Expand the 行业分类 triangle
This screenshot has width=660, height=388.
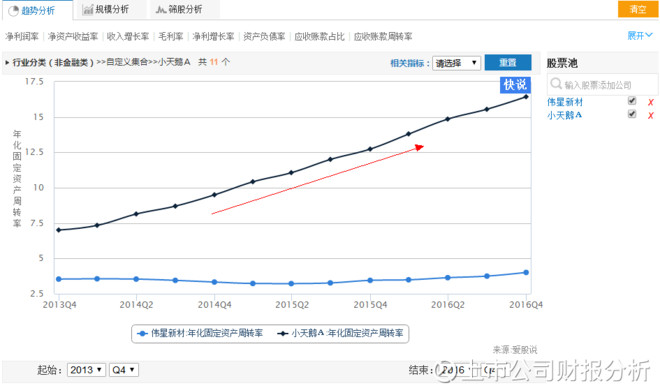click(x=7, y=63)
